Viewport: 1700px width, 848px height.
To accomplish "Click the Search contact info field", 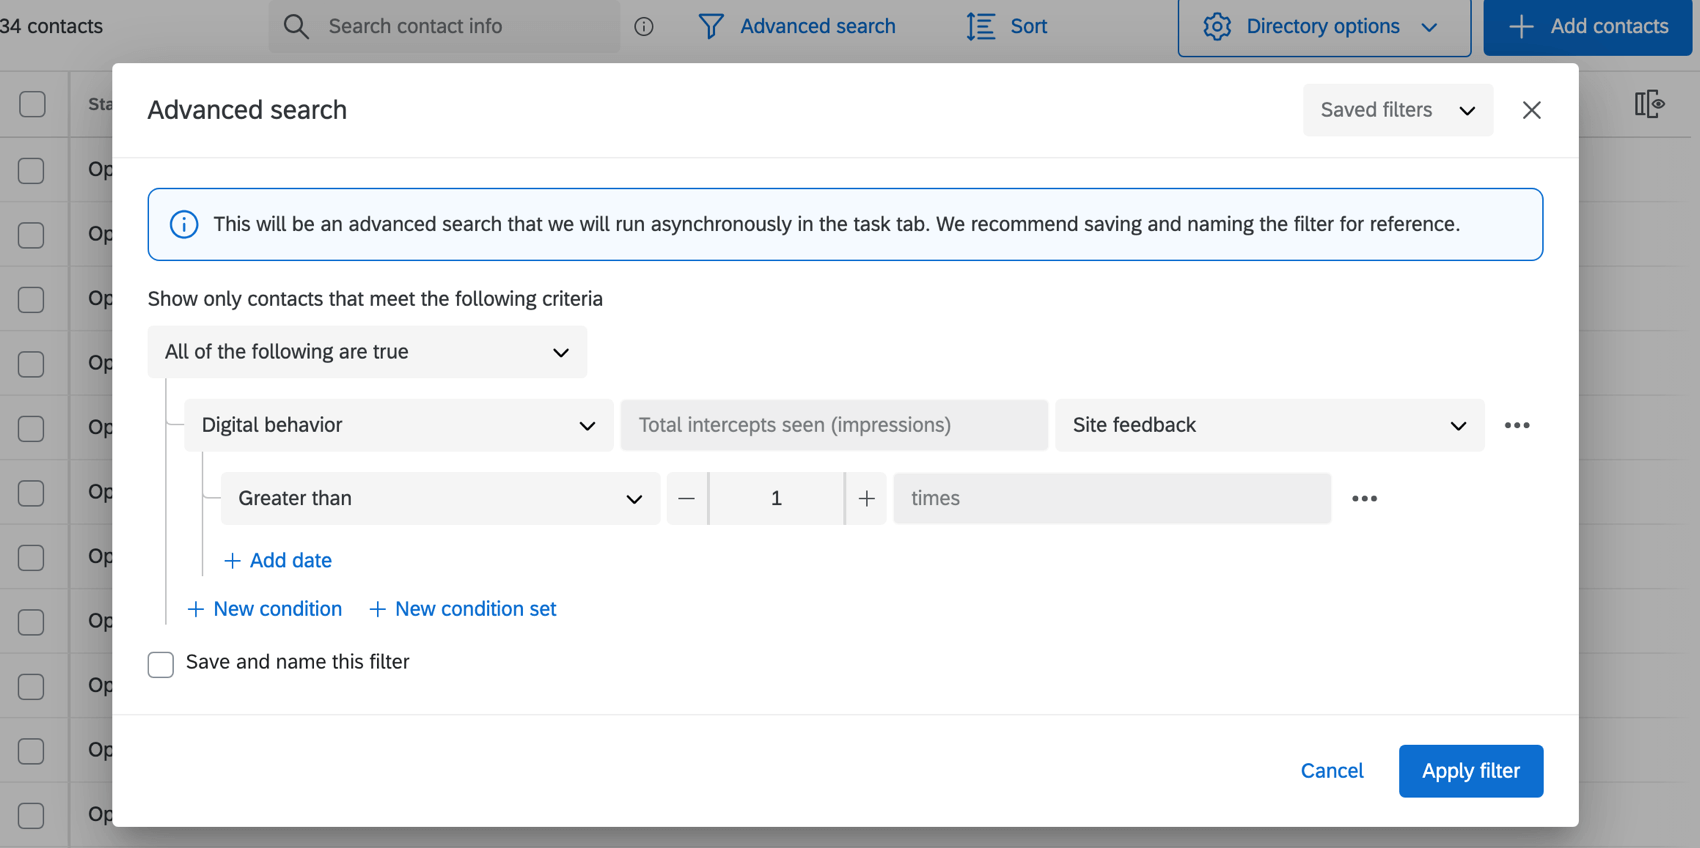I will coord(460,26).
